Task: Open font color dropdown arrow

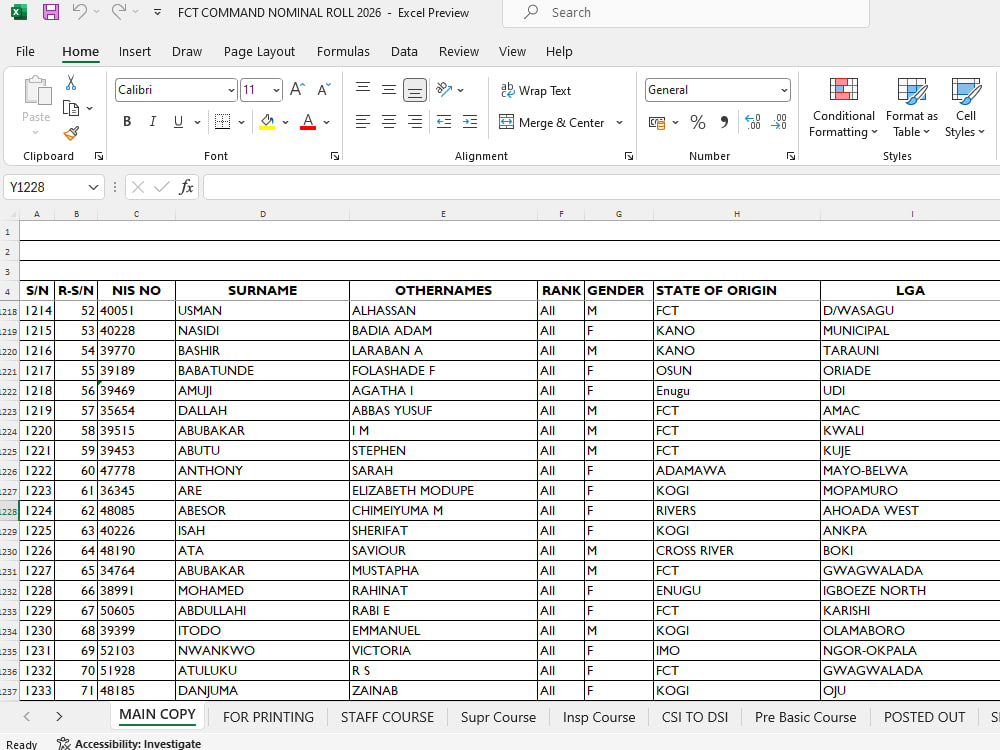Action: click(327, 122)
